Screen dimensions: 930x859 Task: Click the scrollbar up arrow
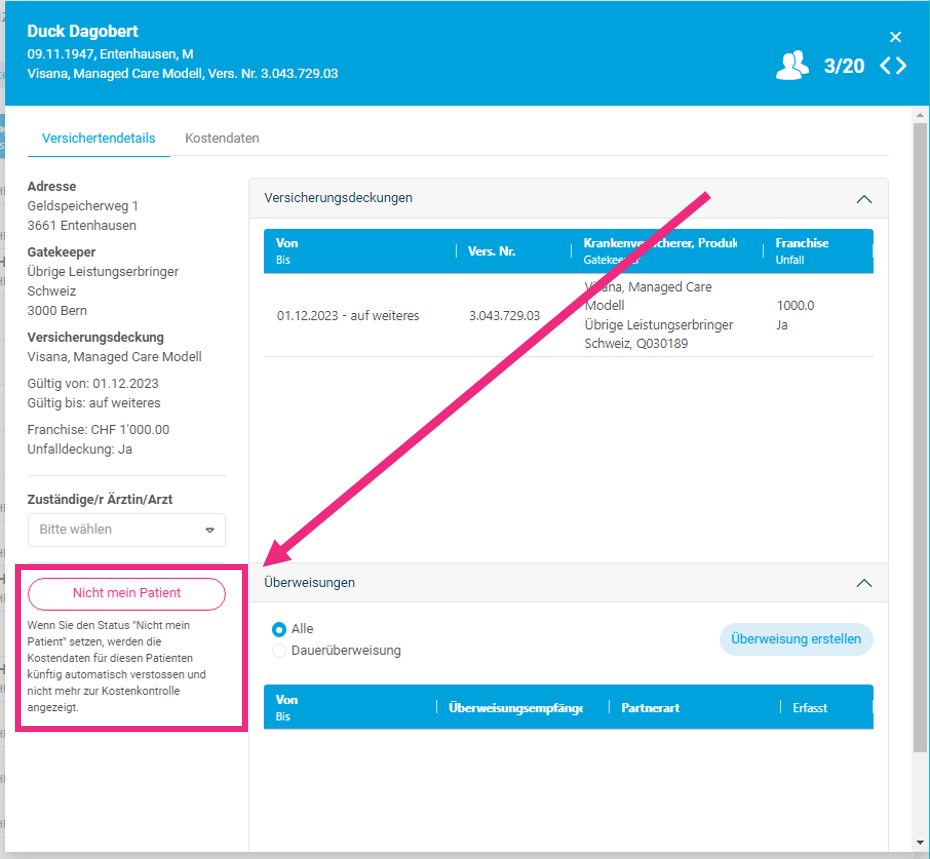click(919, 115)
